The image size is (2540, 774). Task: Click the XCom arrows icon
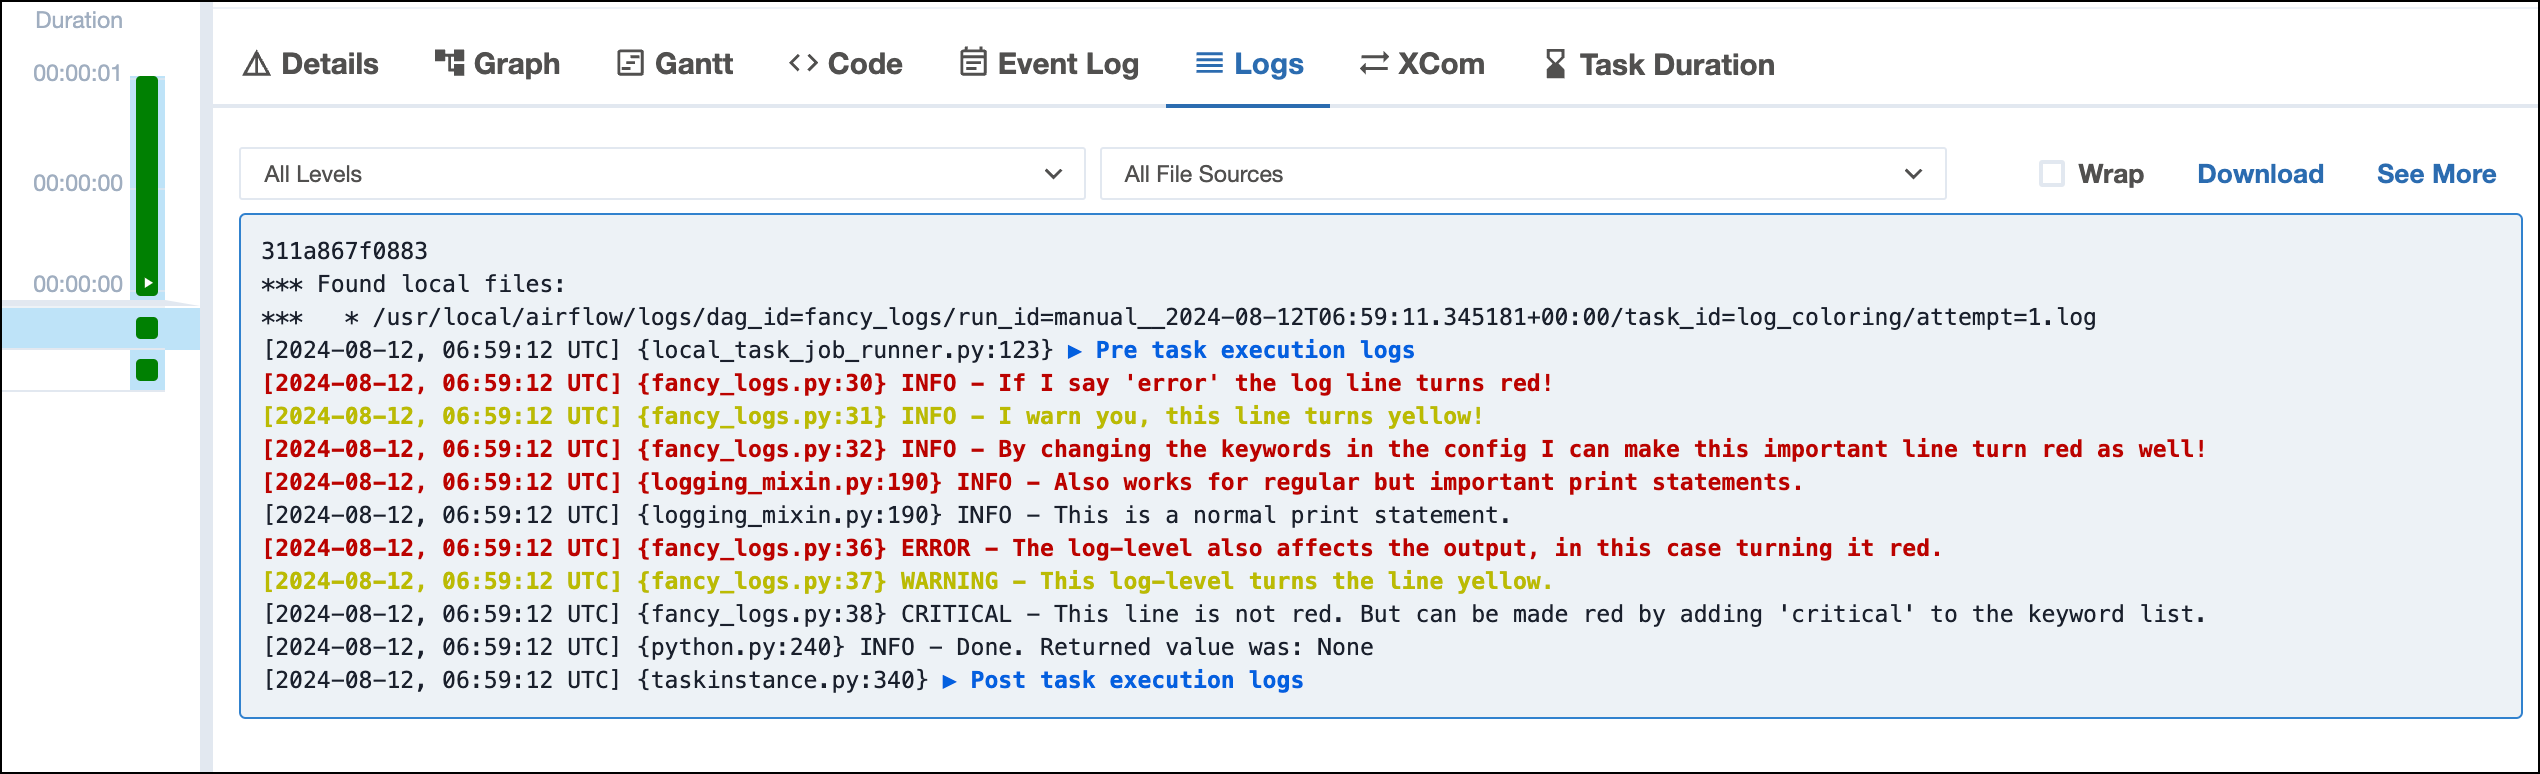click(1374, 64)
